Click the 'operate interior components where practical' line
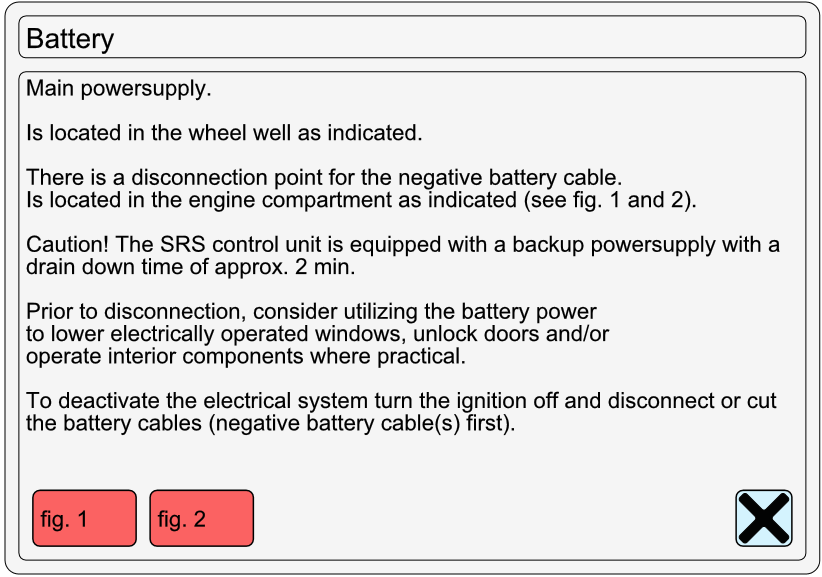The width and height of the screenshot is (822, 577). pos(246,357)
